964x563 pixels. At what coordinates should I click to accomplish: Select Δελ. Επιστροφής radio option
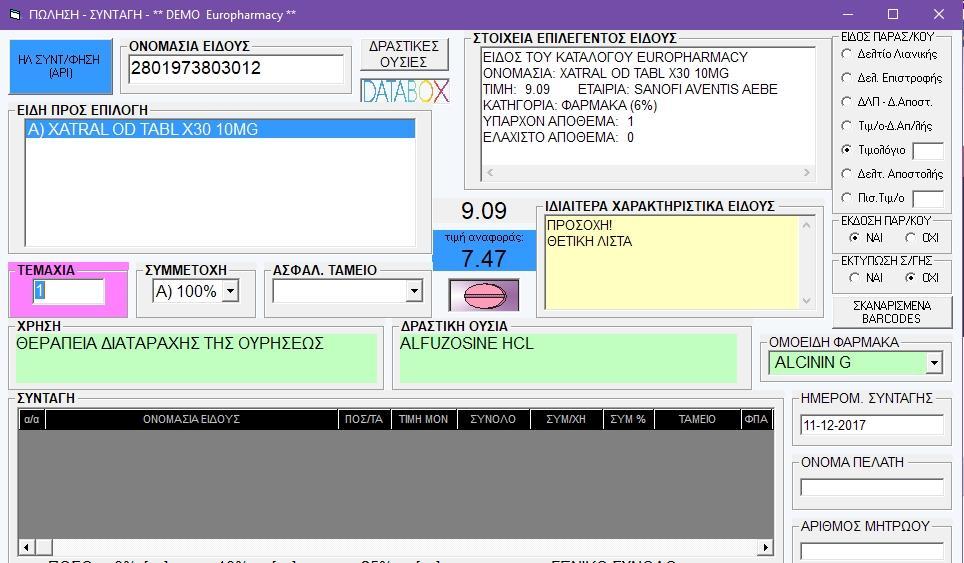point(846,78)
